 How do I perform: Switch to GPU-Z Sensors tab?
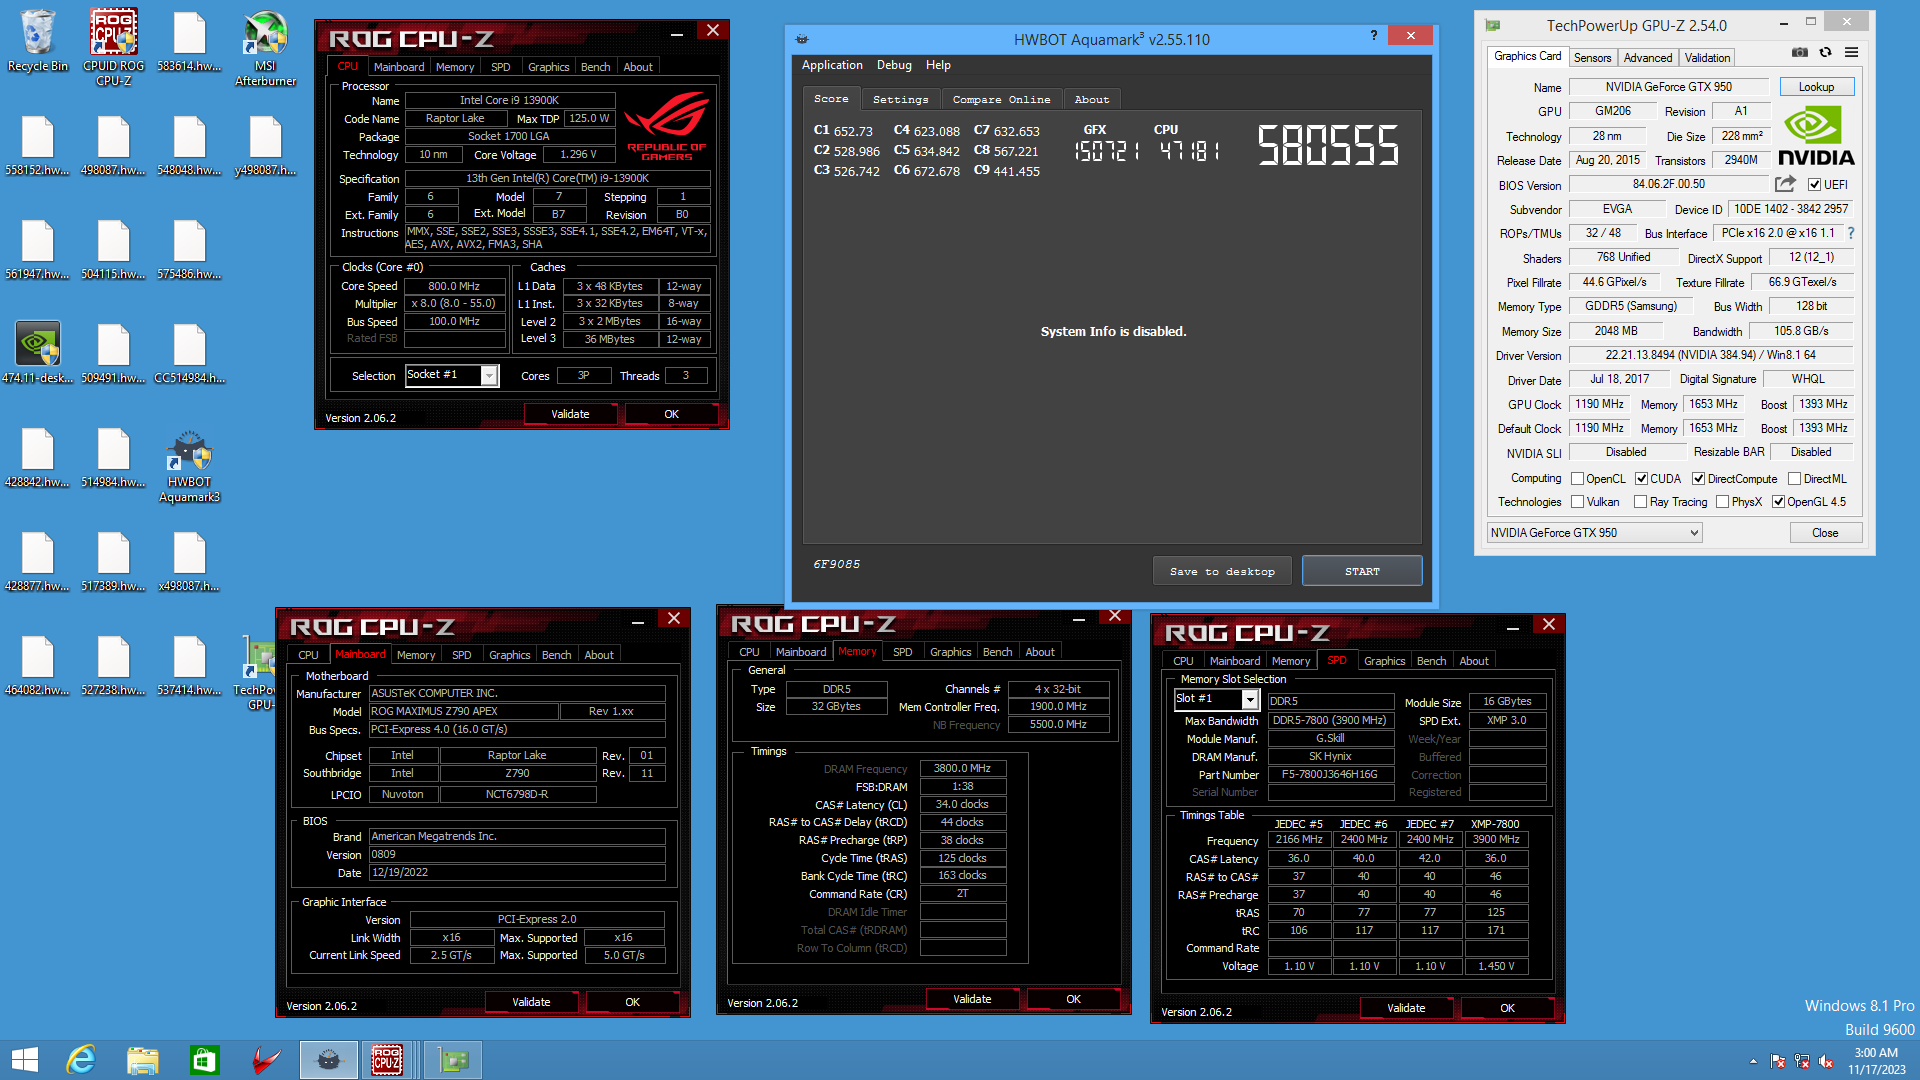1592,58
